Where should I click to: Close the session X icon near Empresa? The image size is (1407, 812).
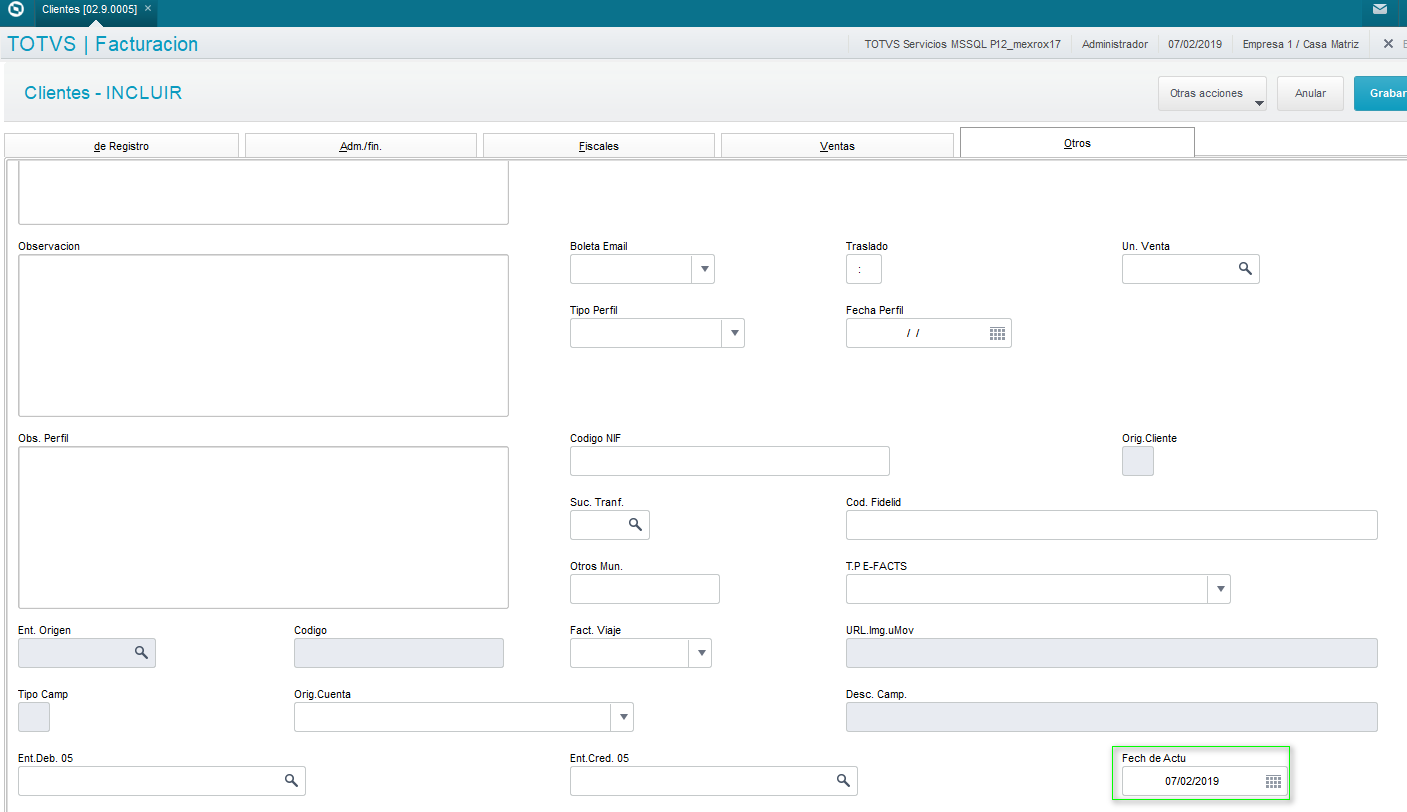[x=1388, y=44]
